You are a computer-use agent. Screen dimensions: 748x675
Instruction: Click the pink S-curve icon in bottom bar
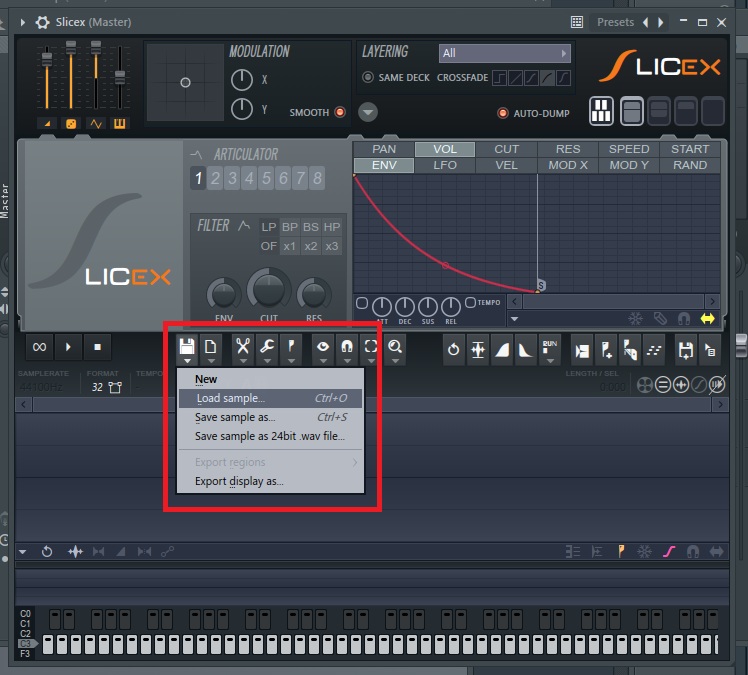[669, 552]
